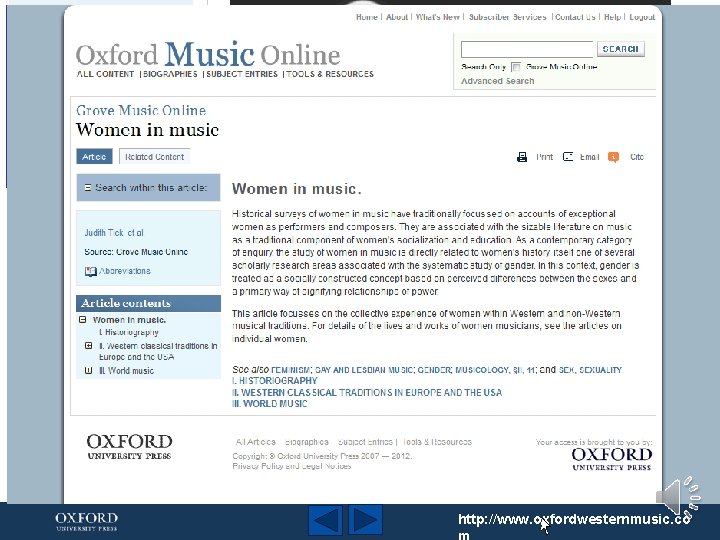720x540 pixels.
Task: Select II. Western classical traditions contents entry
Action: coord(158,351)
